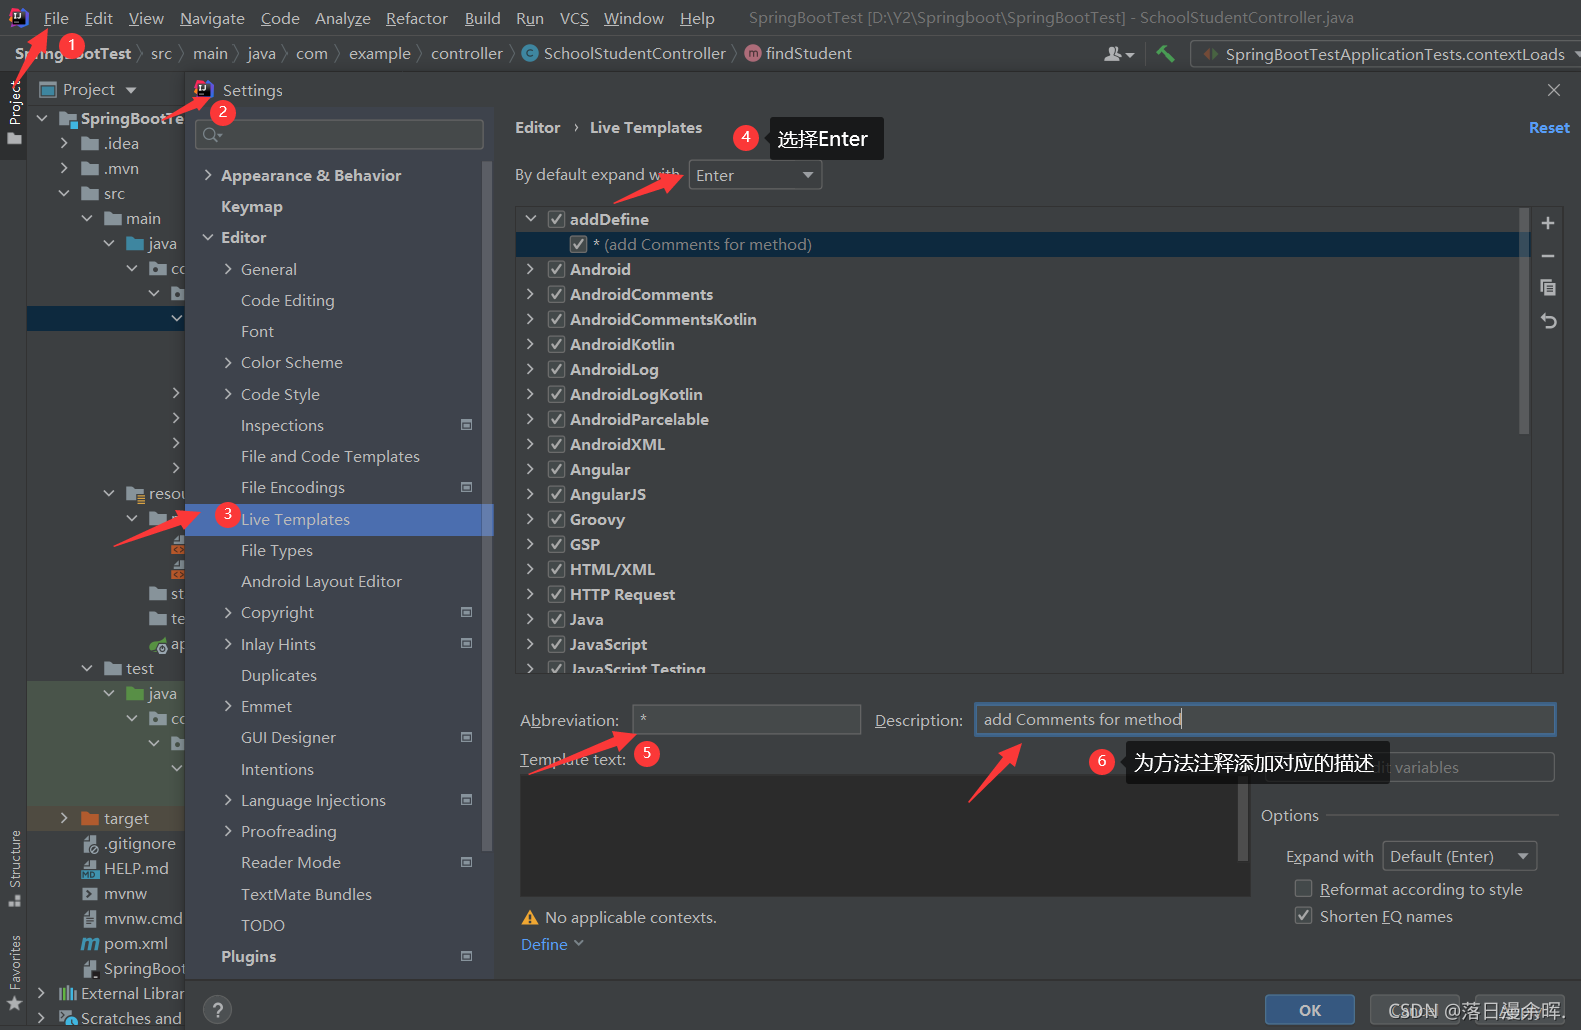The width and height of the screenshot is (1581, 1030).
Task: Open the user account icon menu
Action: [1118, 54]
